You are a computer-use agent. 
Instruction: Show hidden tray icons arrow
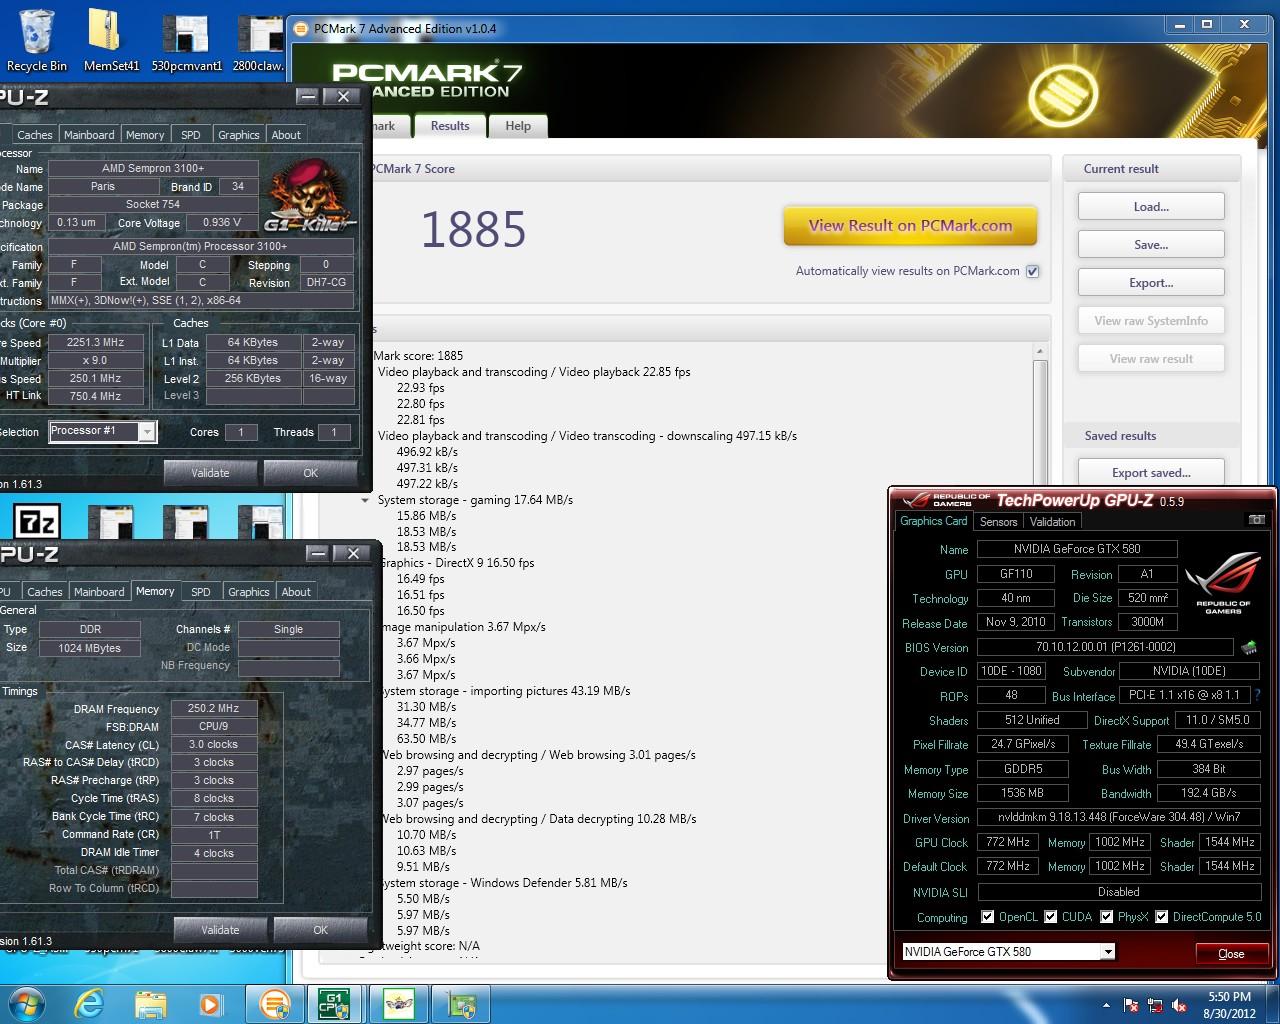coord(1106,1005)
